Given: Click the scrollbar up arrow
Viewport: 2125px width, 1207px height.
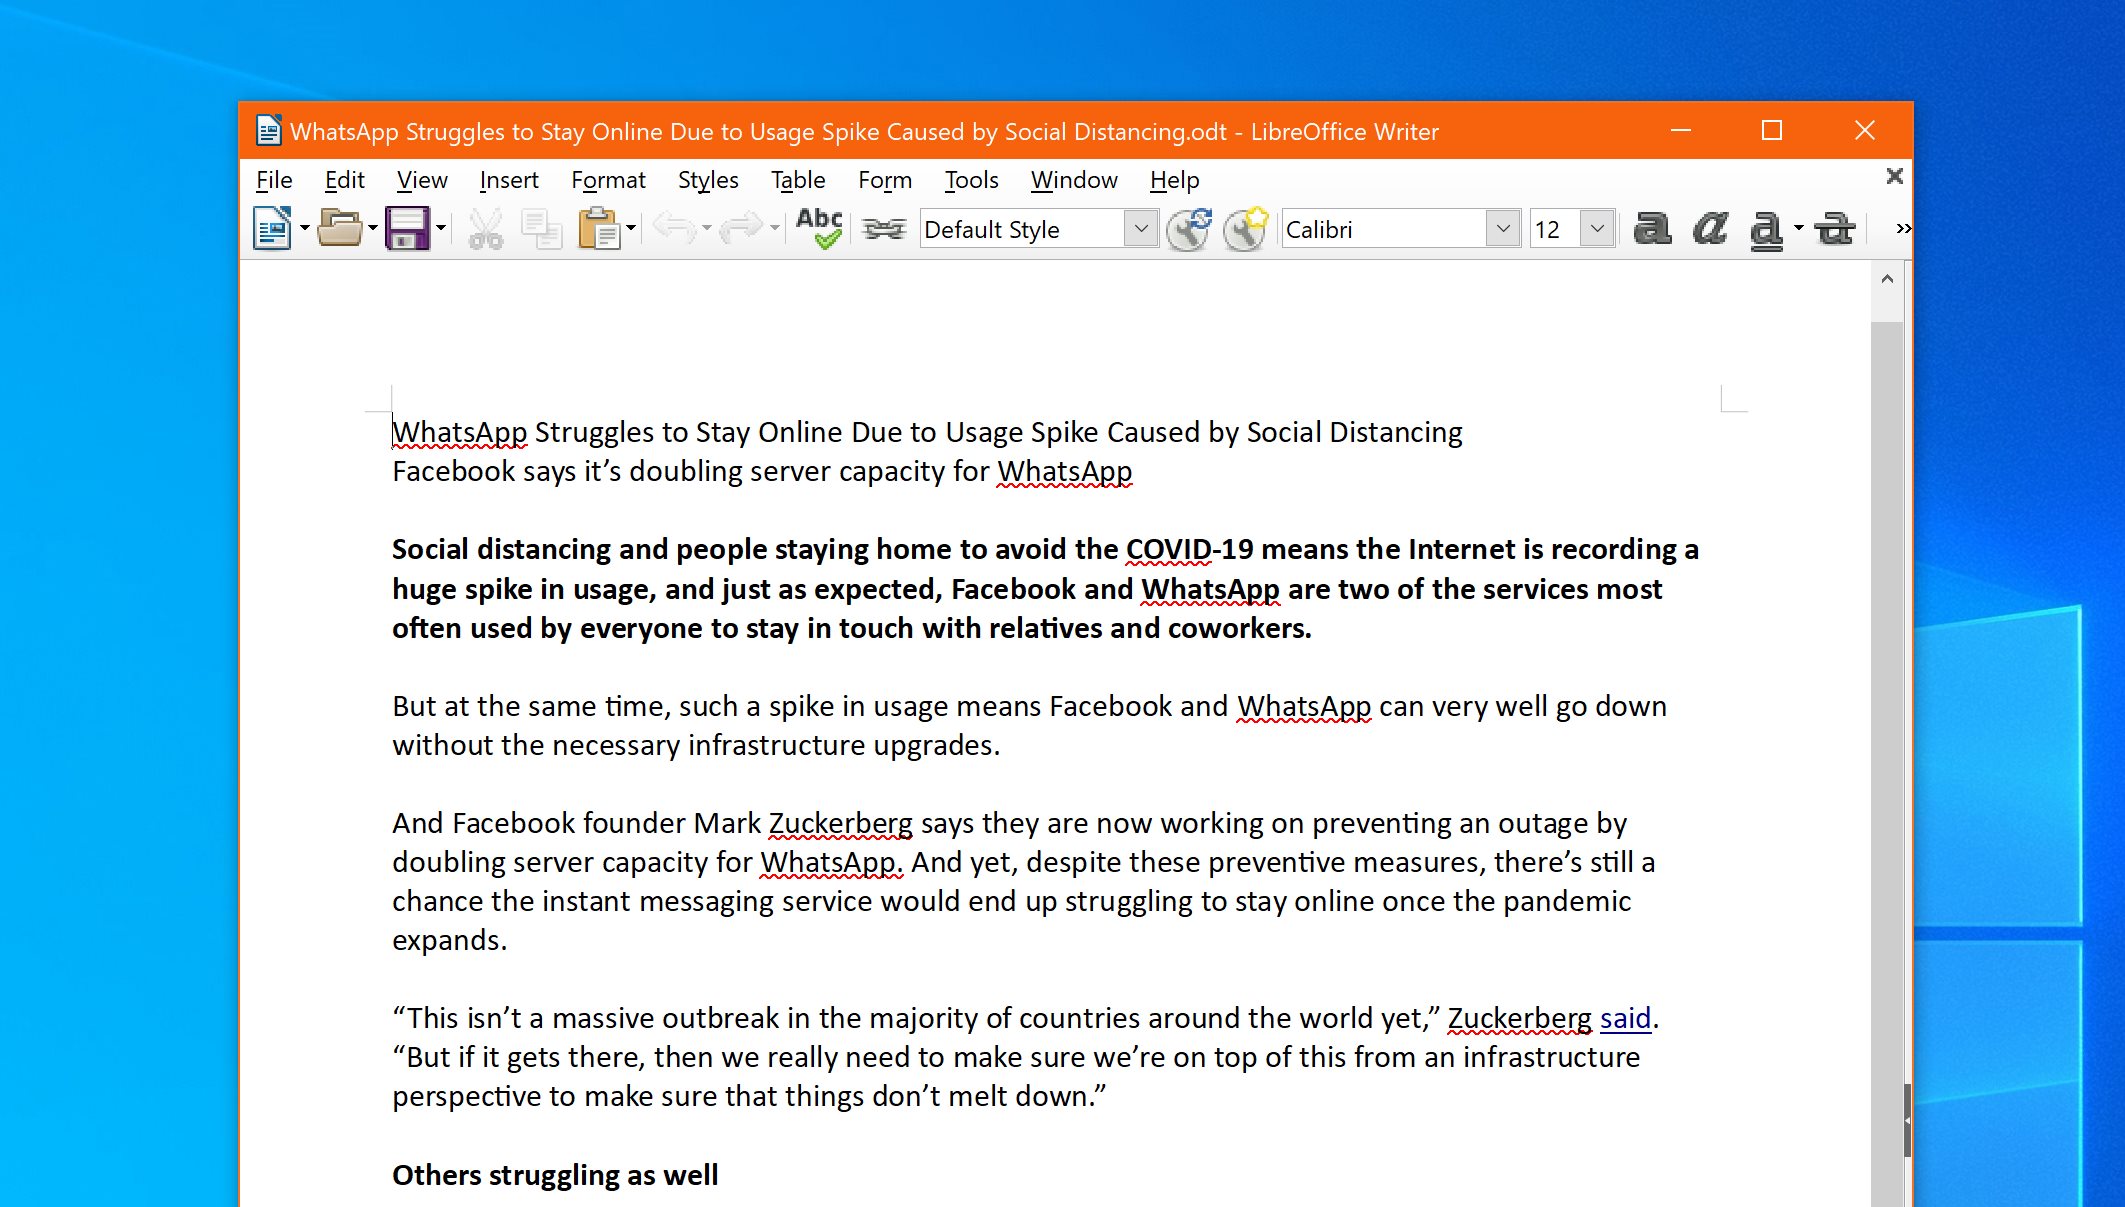Looking at the screenshot, I should (x=1889, y=279).
